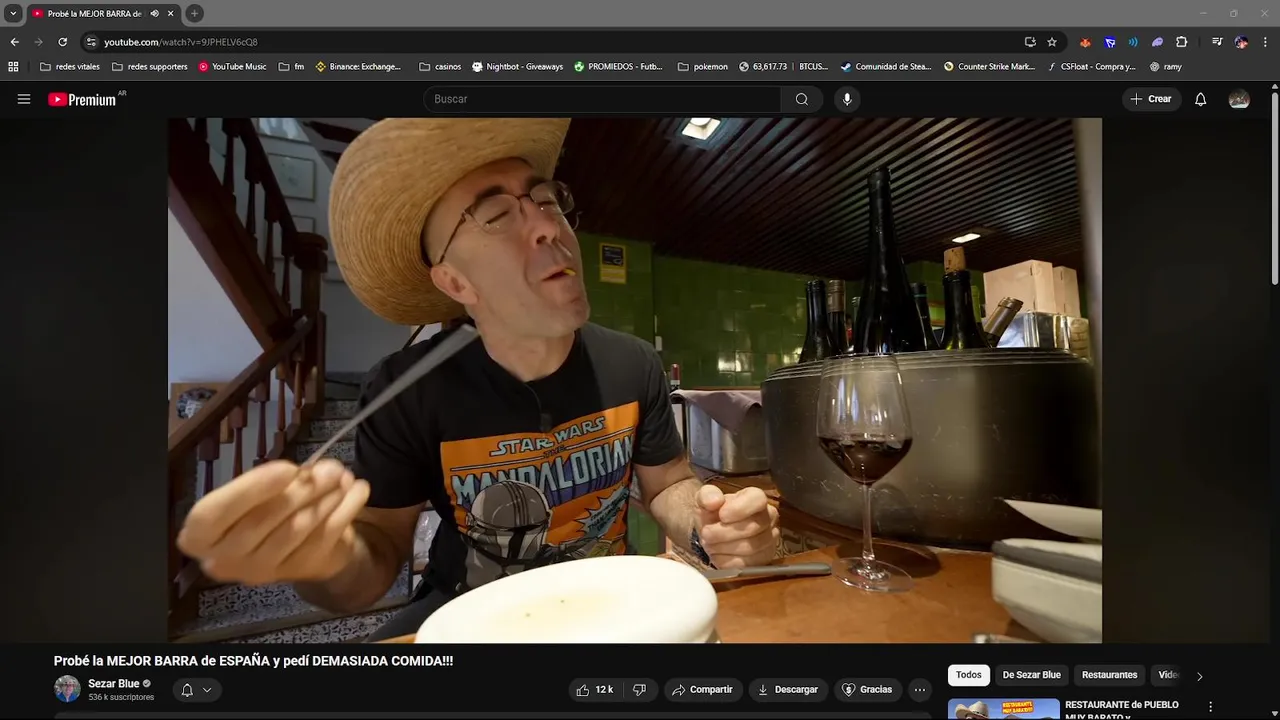Click the Gracias thanks button

tap(867, 689)
